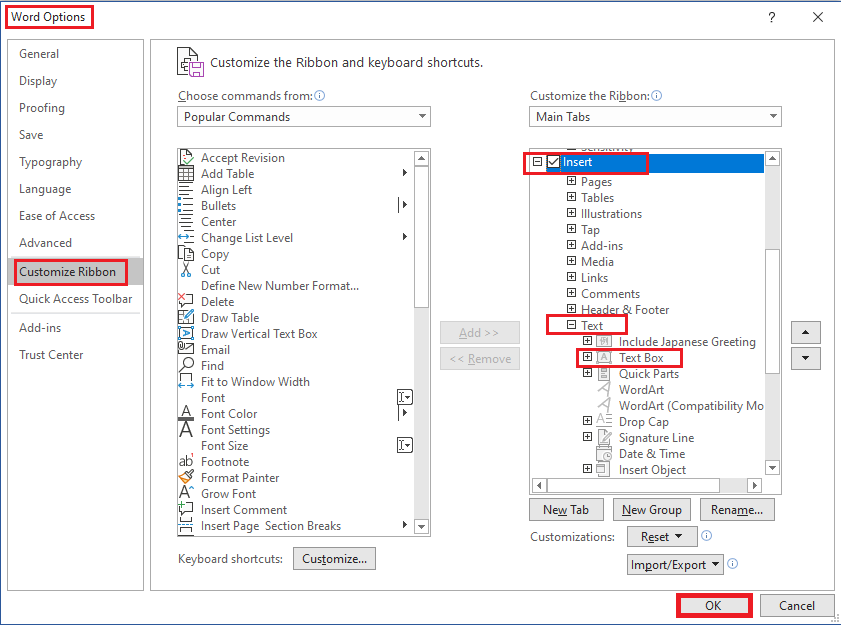Click the info icon beside Customize the Ribbon
The image size is (841, 625).
[x=656, y=95]
